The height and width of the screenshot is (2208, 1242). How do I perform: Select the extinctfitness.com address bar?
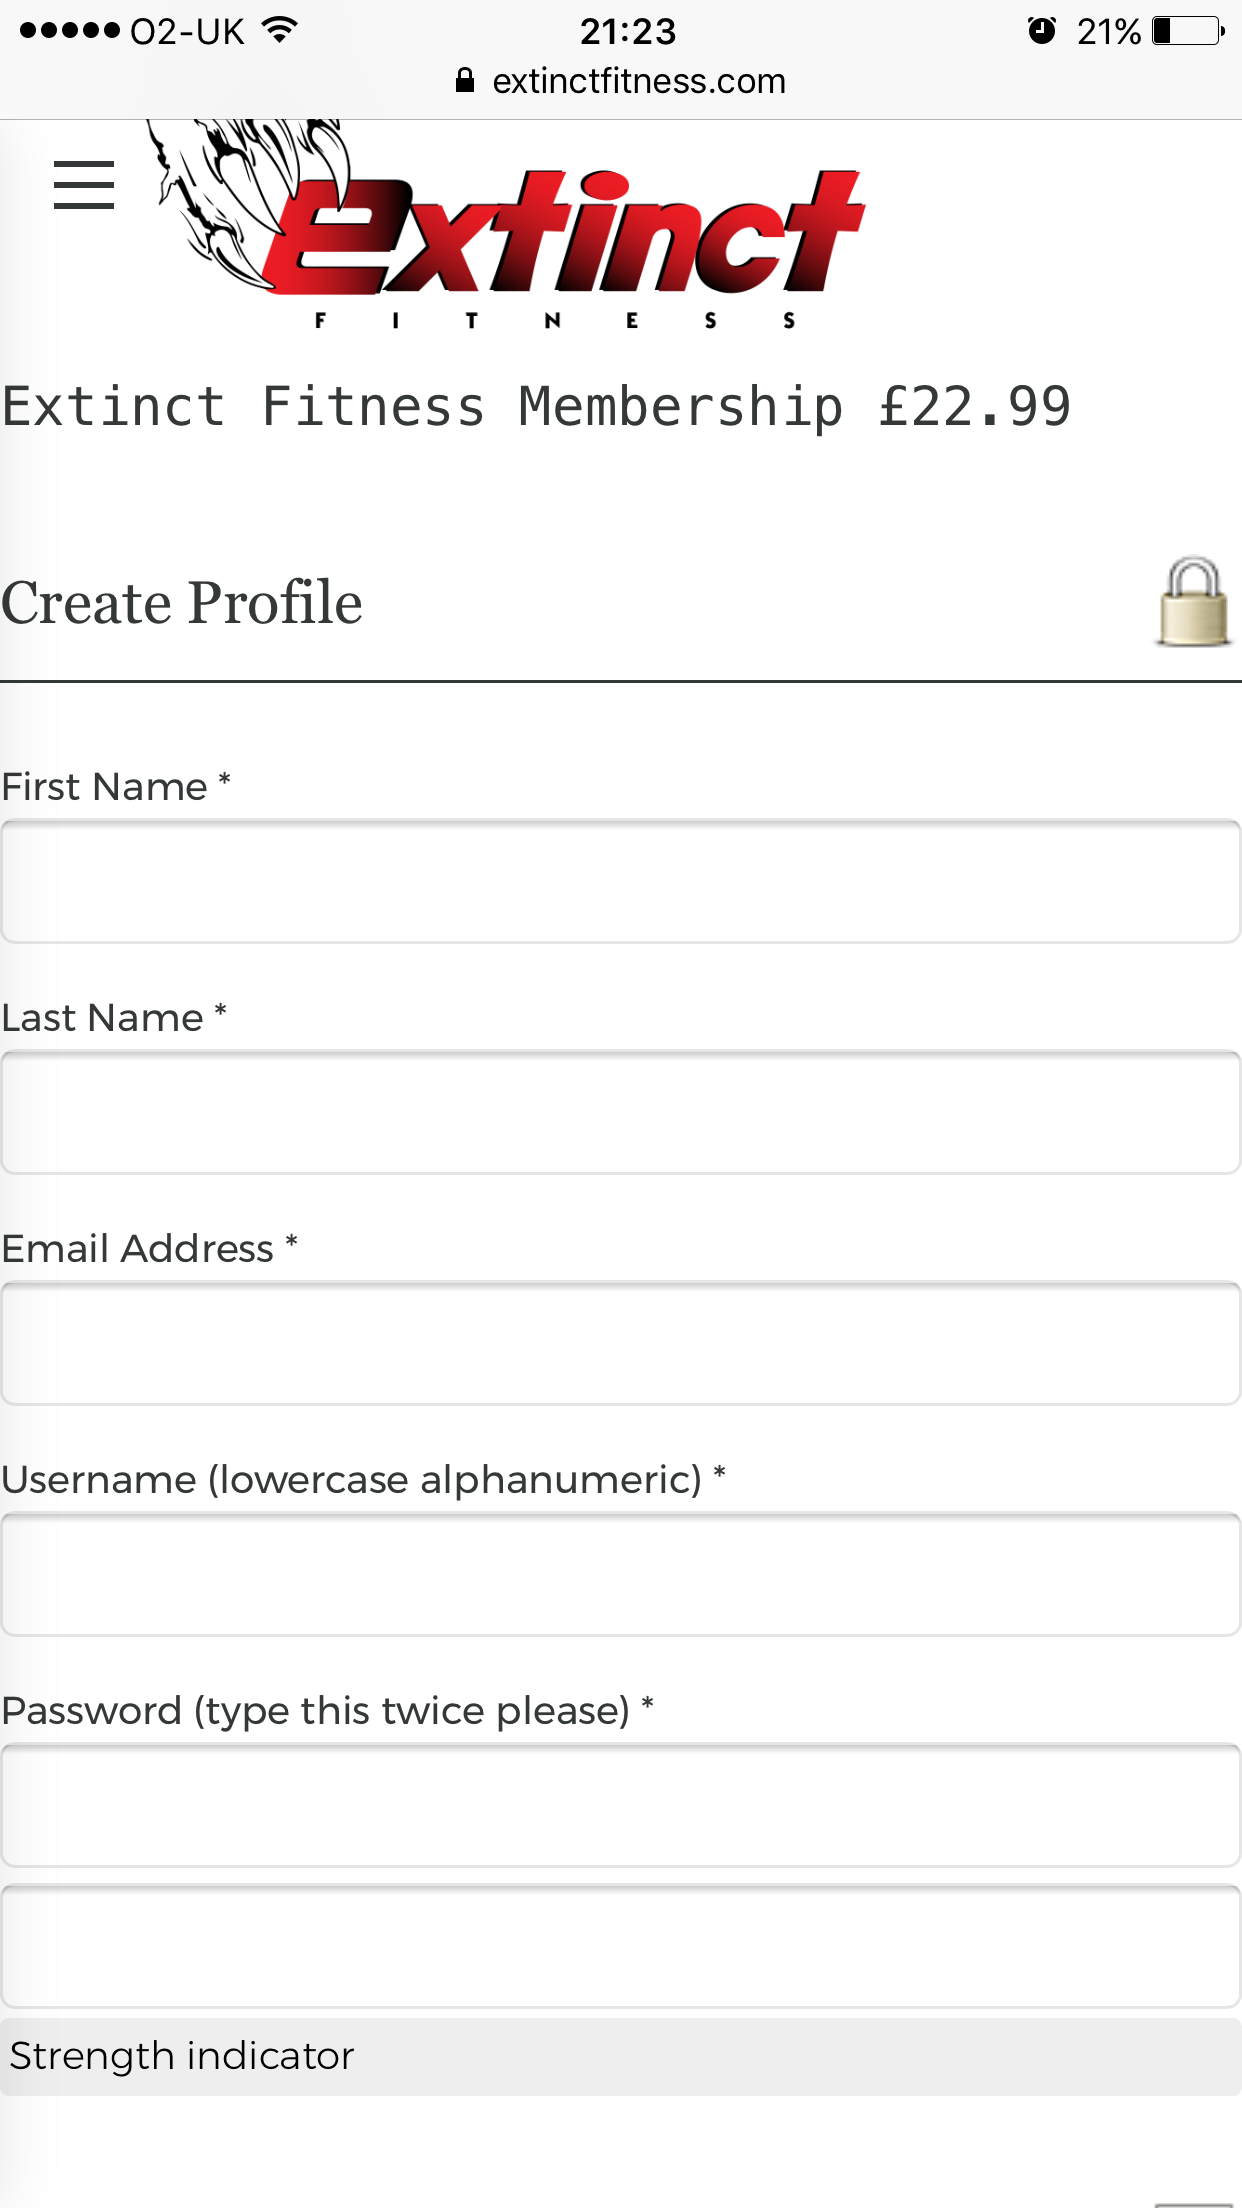tap(621, 81)
